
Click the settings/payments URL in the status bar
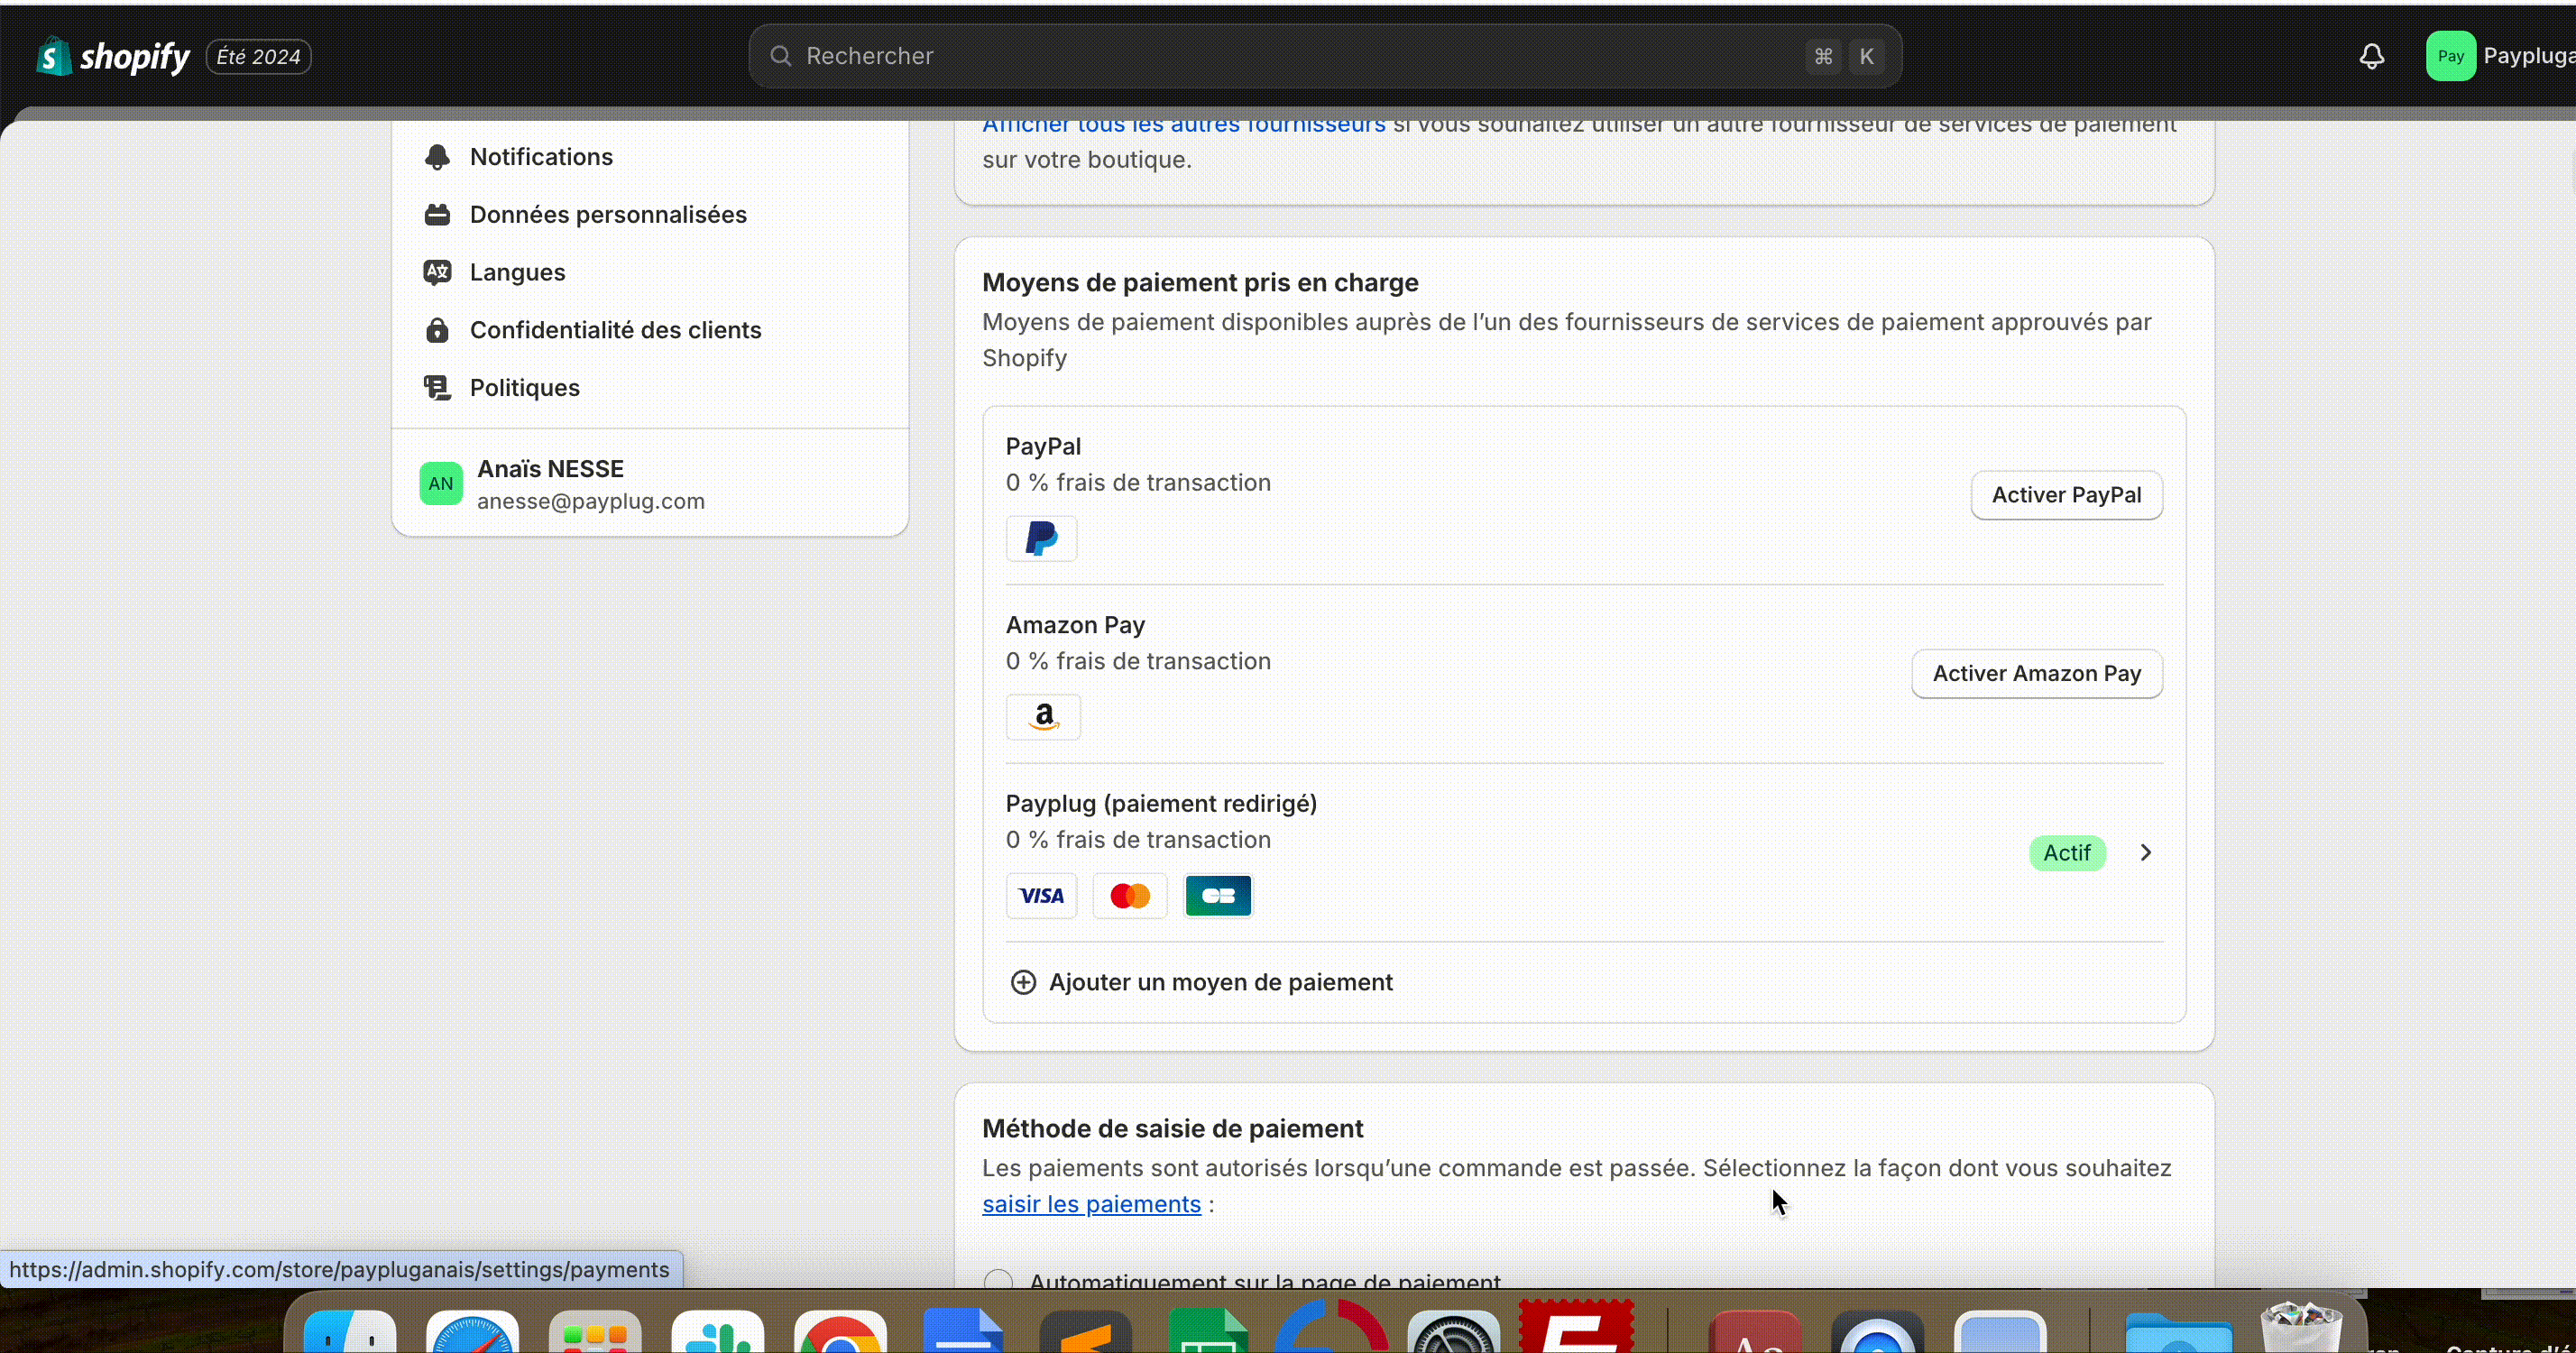coord(339,1270)
